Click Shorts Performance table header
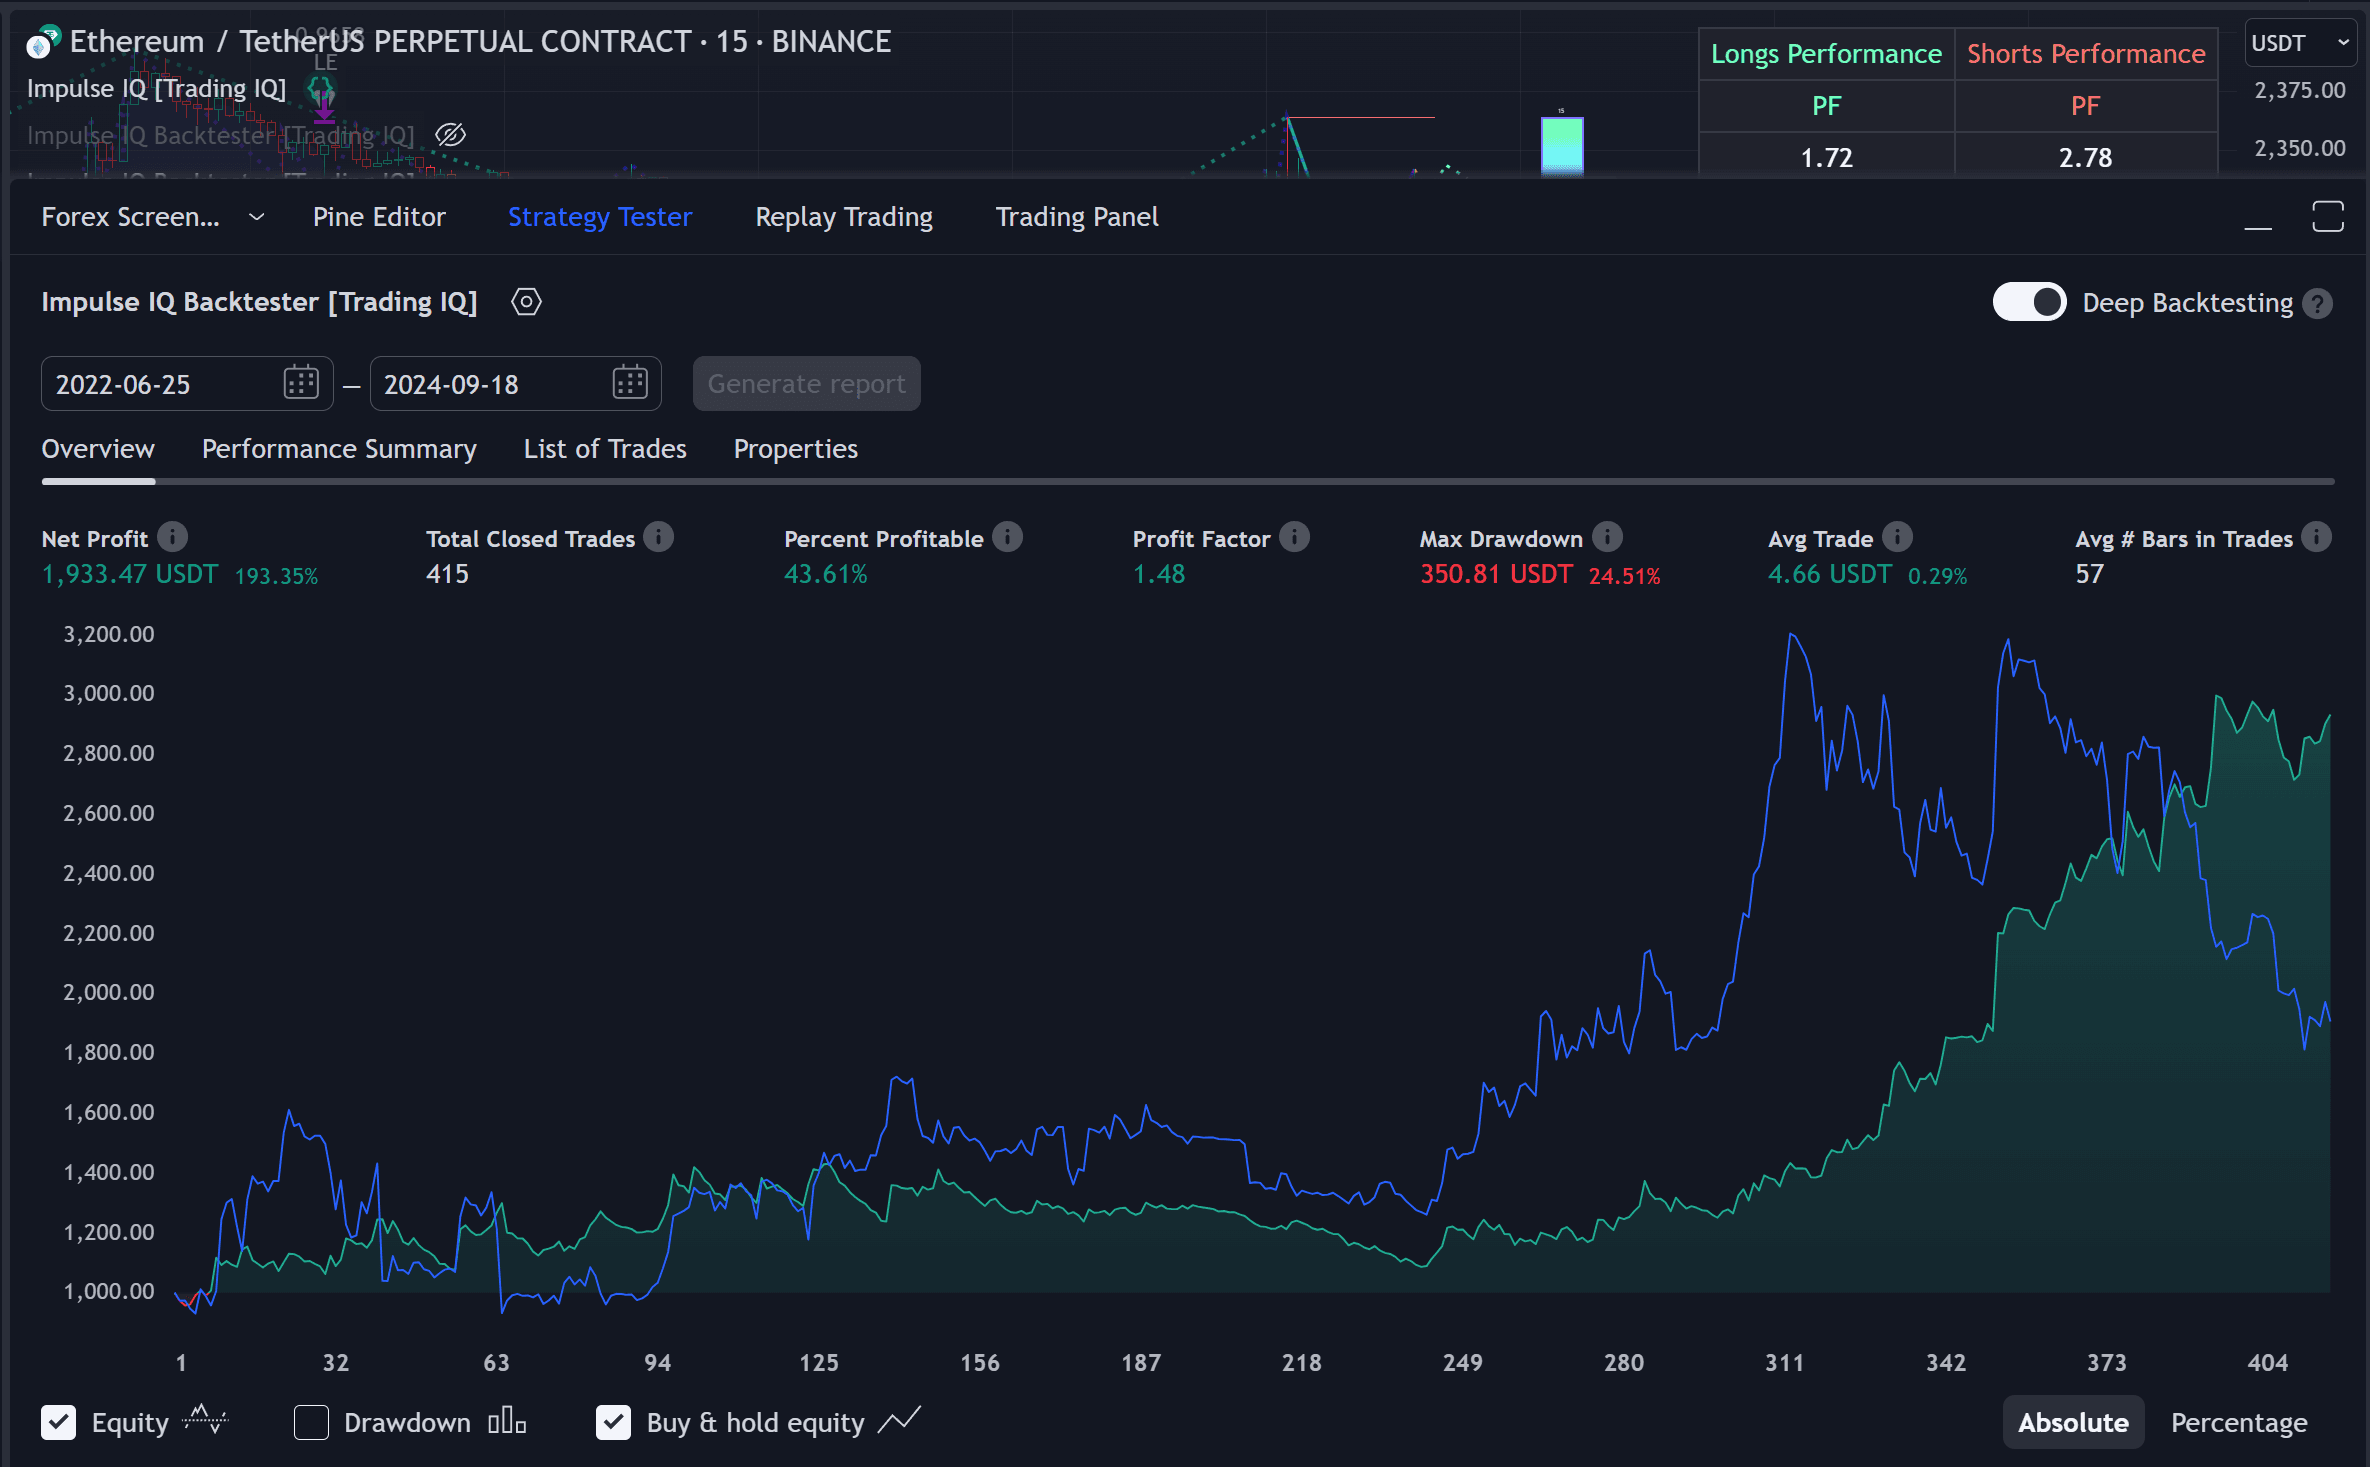Viewport: 2370px width, 1467px height. 2086,54
